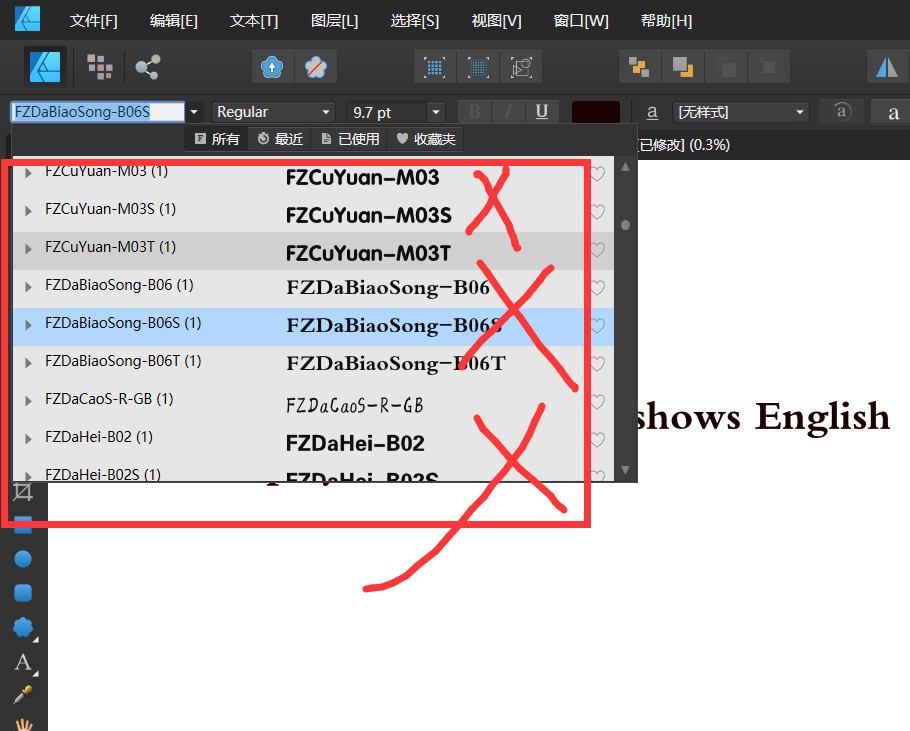Select the Rounded Rectangle tool
Viewport: 910px width, 731px height.
point(23,593)
